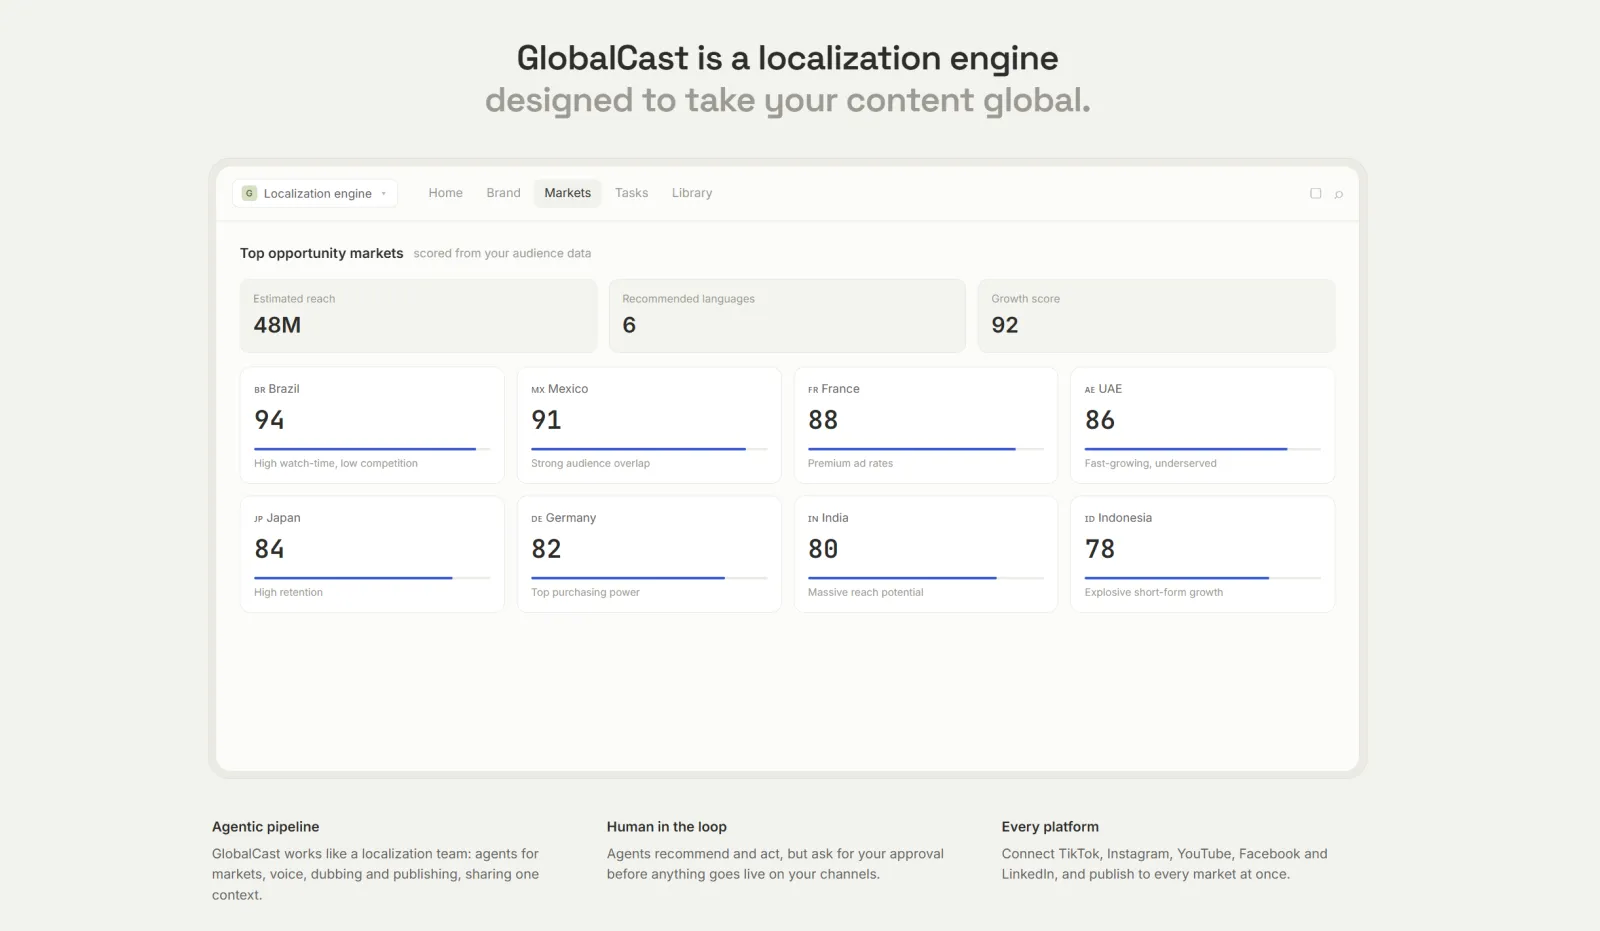
Task: Click "Top purchasing power" text
Action: pyautogui.click(x=585, y=592)
